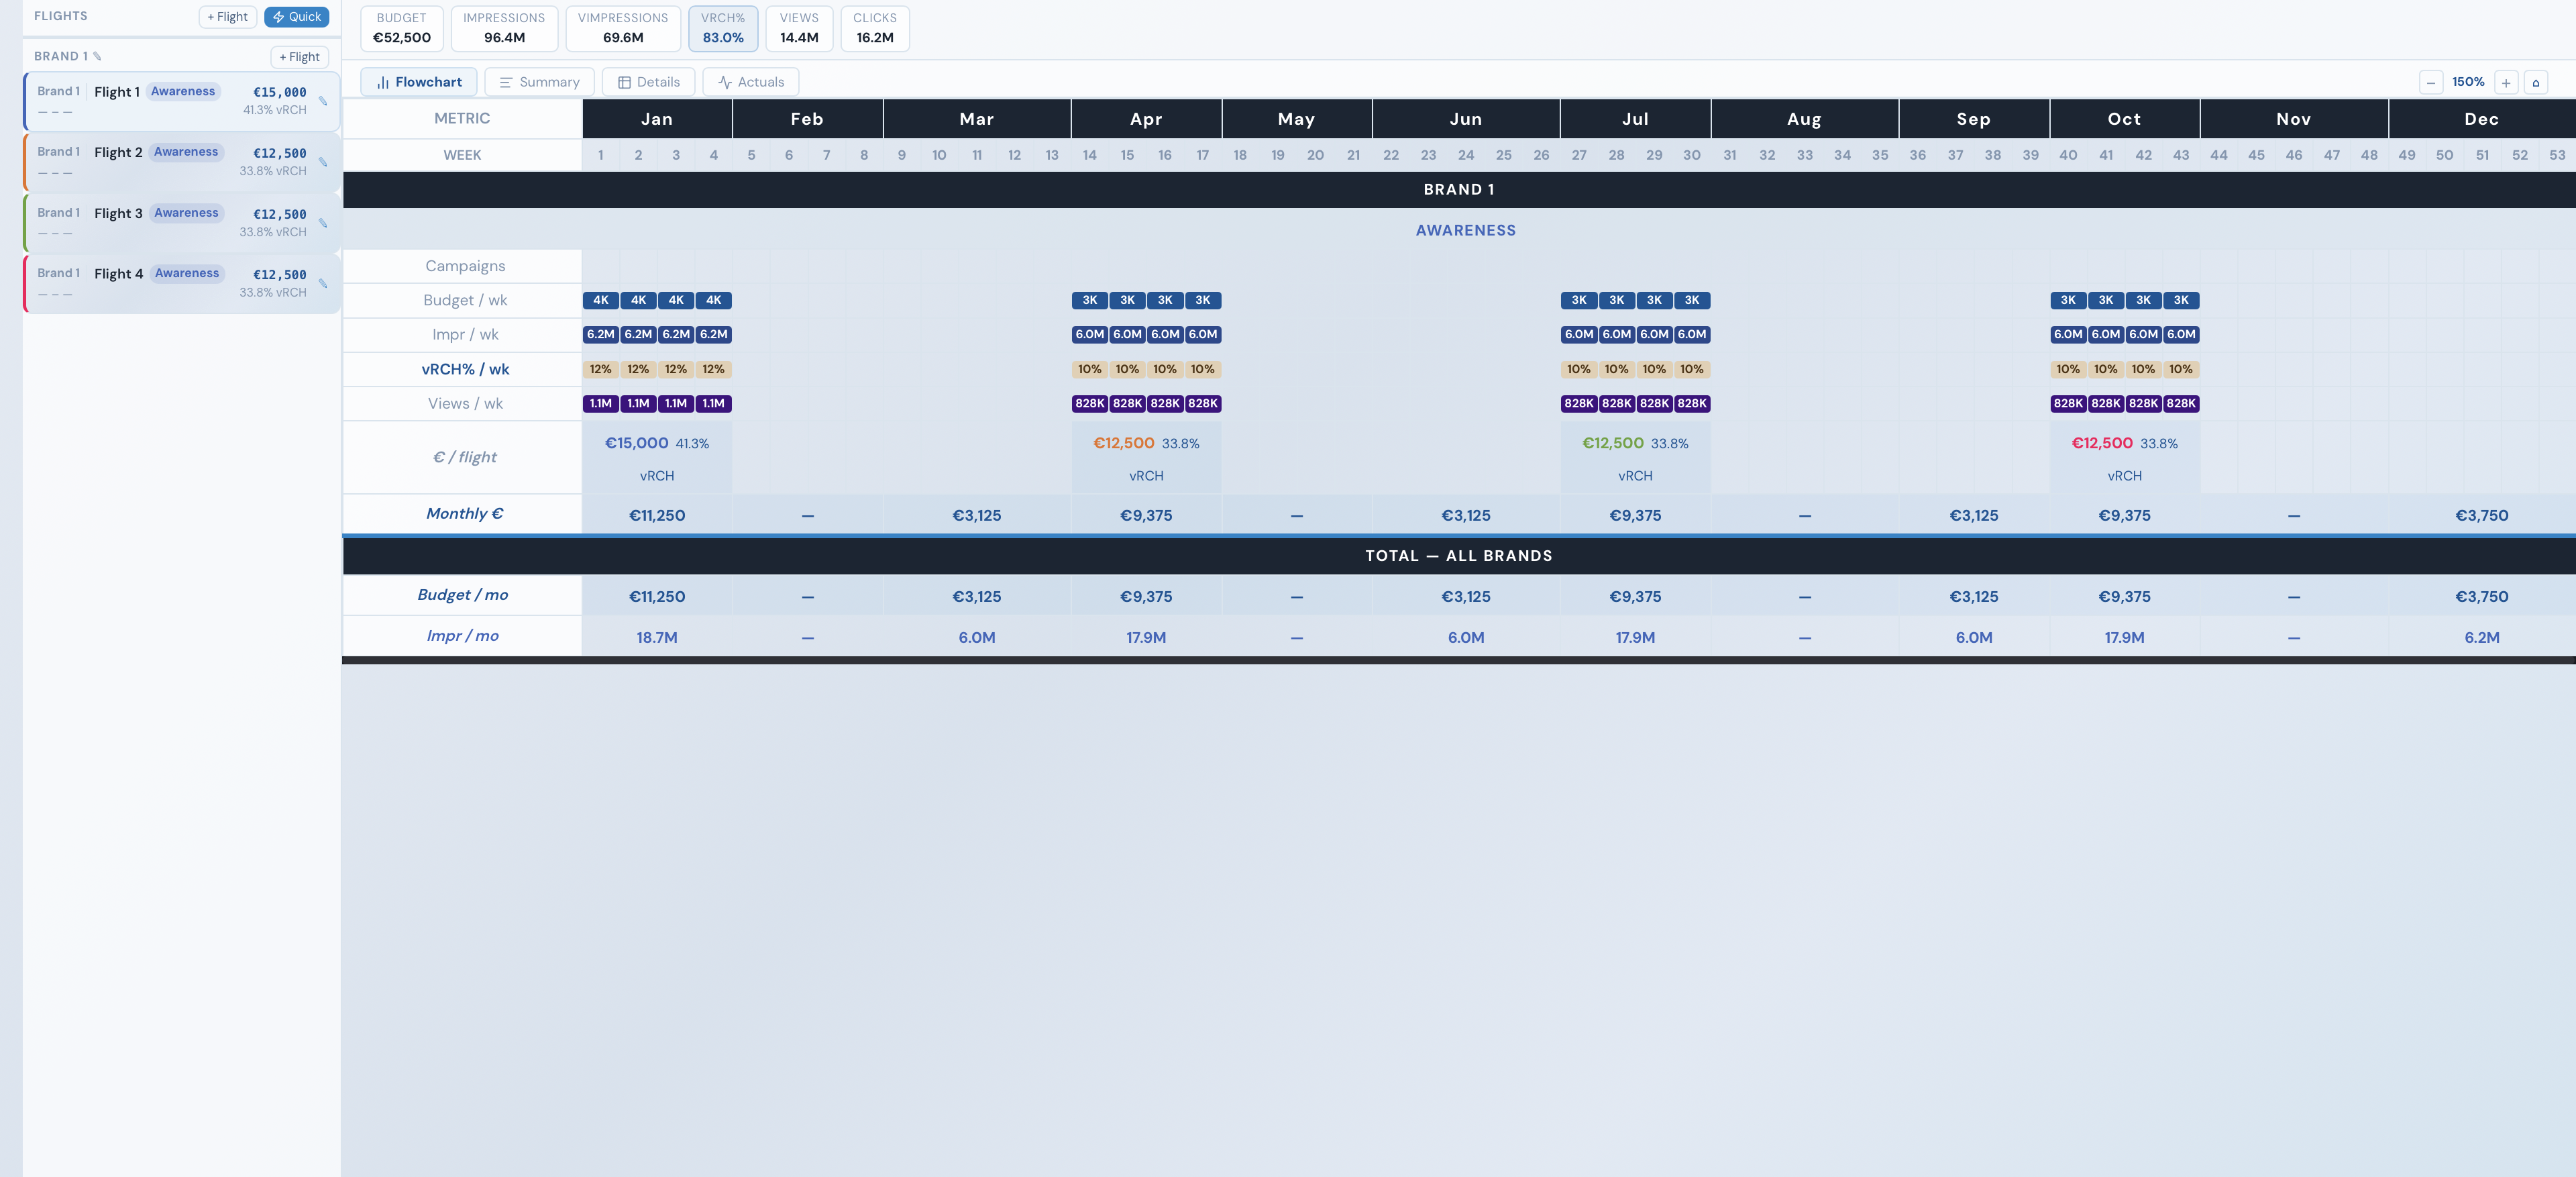Click the vRCH% / wk row label

465,369
